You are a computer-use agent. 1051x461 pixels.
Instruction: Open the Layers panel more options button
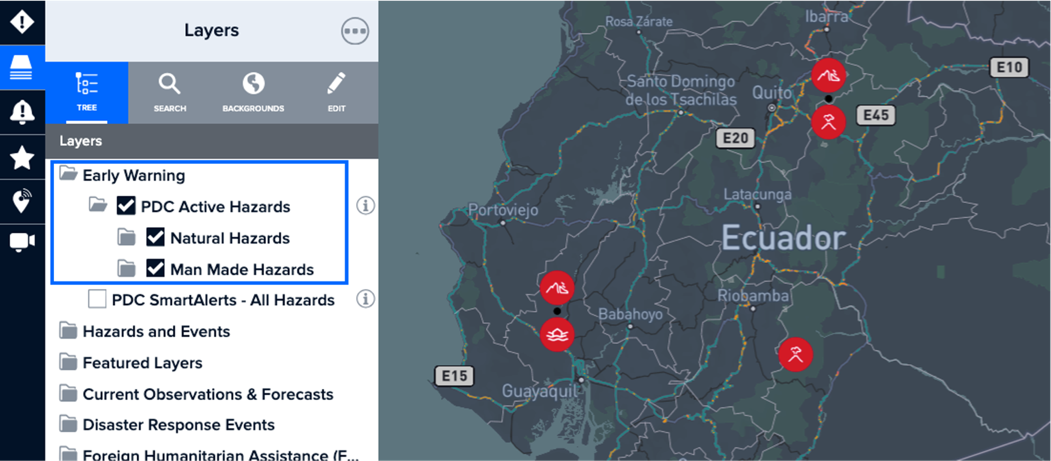coord(355,31)
